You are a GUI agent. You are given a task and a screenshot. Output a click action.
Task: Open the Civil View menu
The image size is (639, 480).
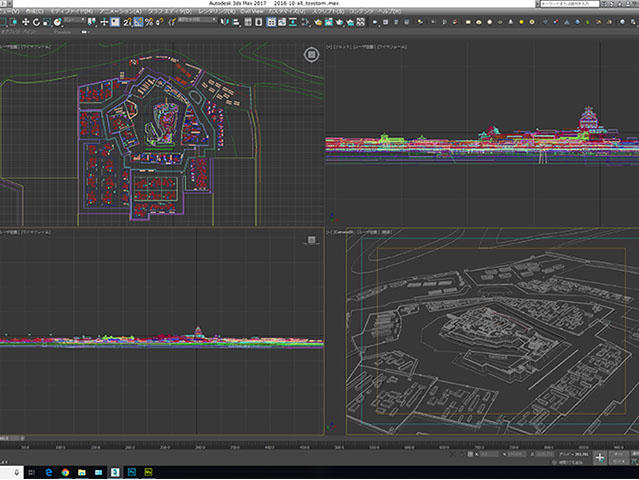click(x=250, y=12)
